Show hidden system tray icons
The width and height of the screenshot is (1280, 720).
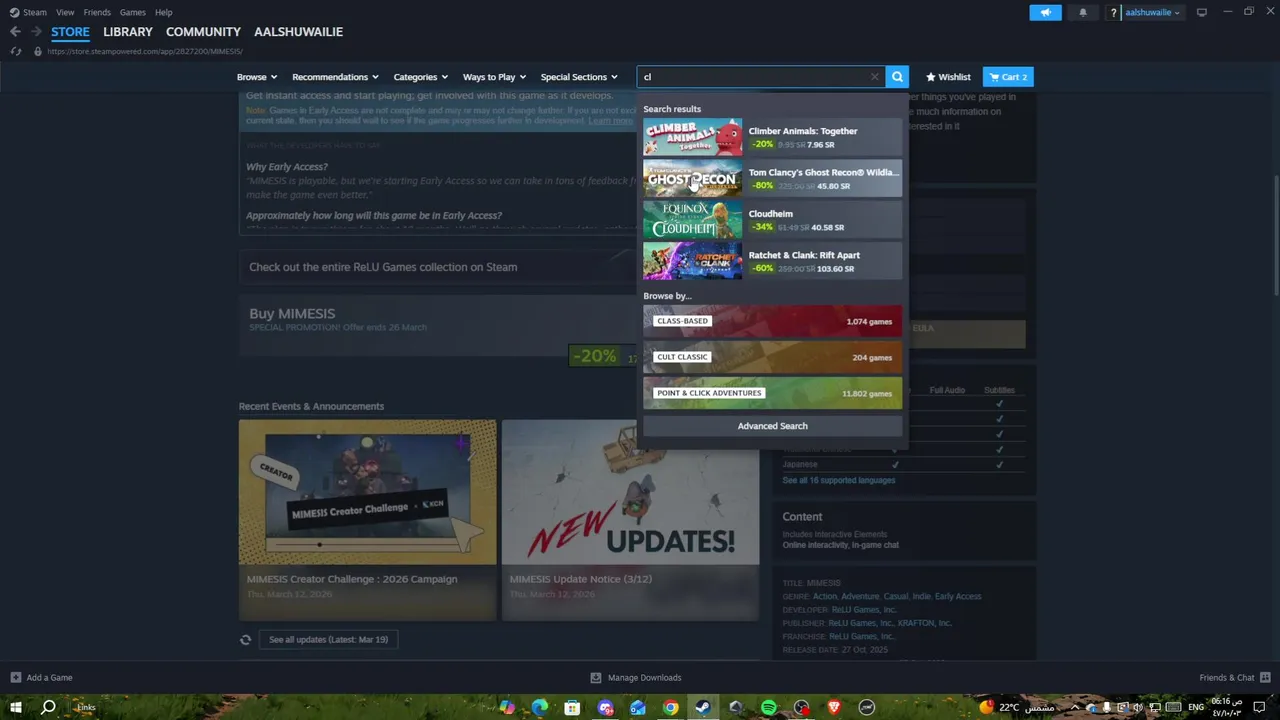(1076, 707)
